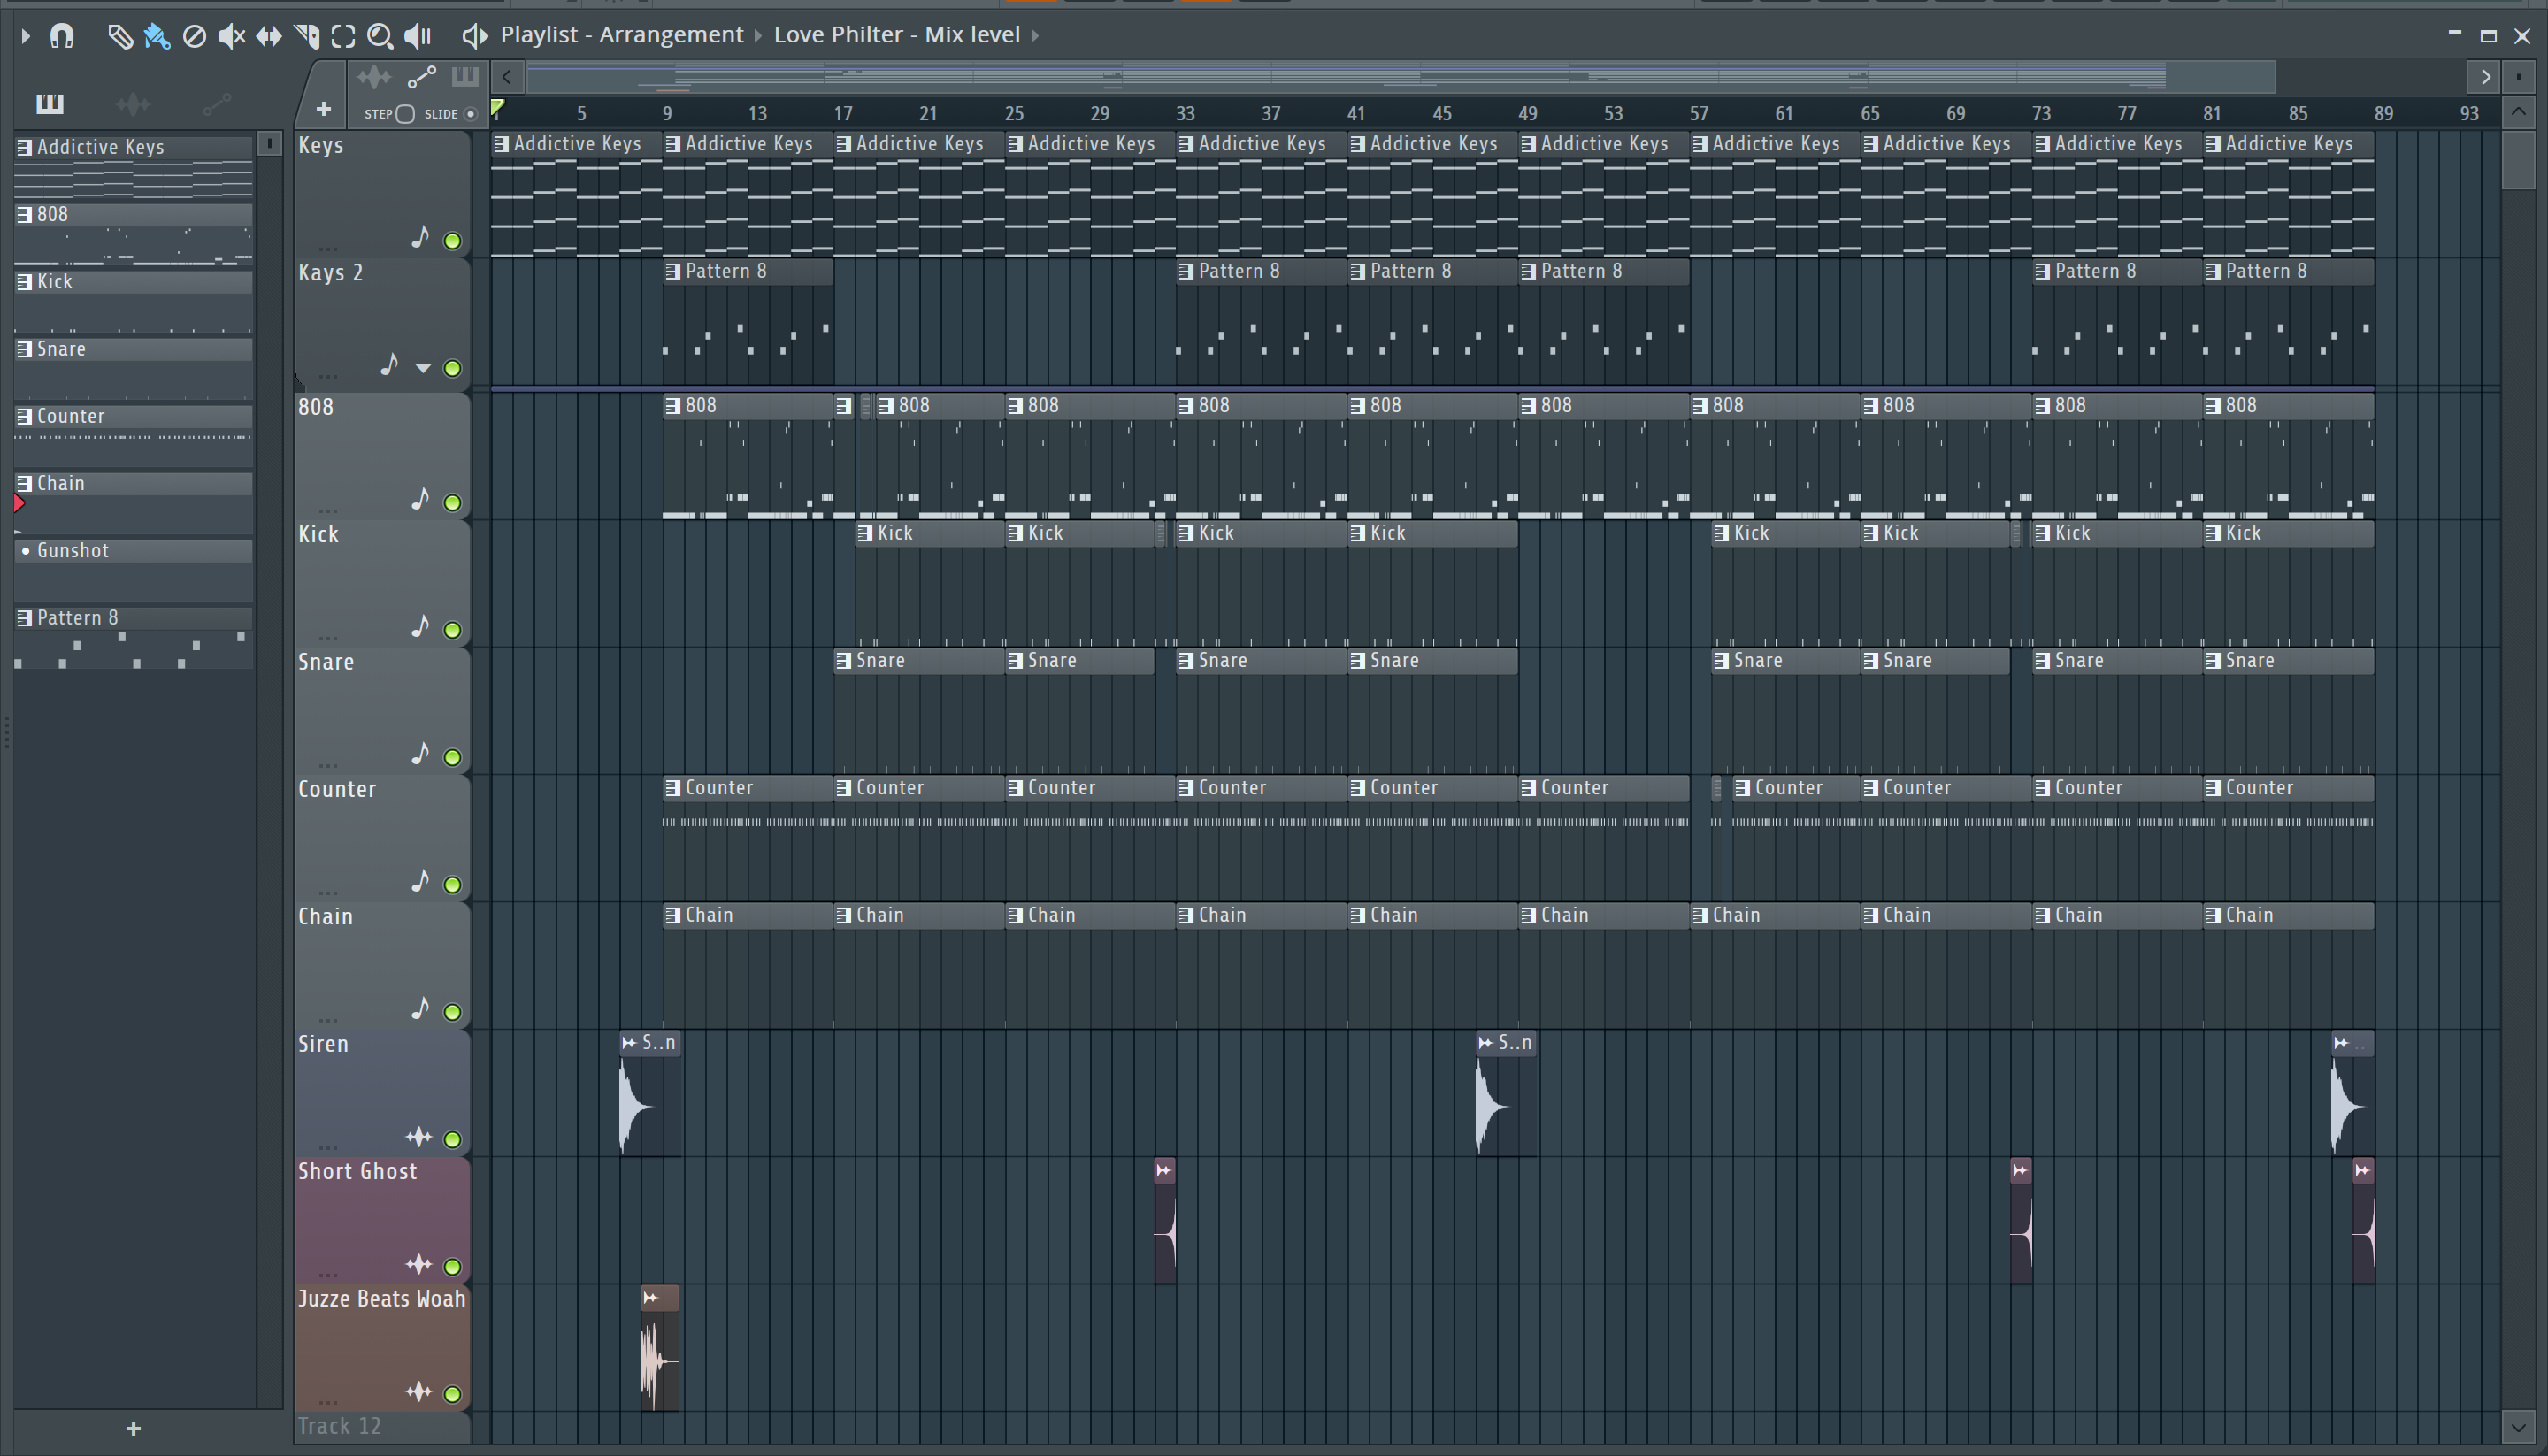This screenshot has height=1456, width=2548.
Task: Select Juzze Beats Woah audio clip
Action: pyautogui.click(x=659, y=1348)
